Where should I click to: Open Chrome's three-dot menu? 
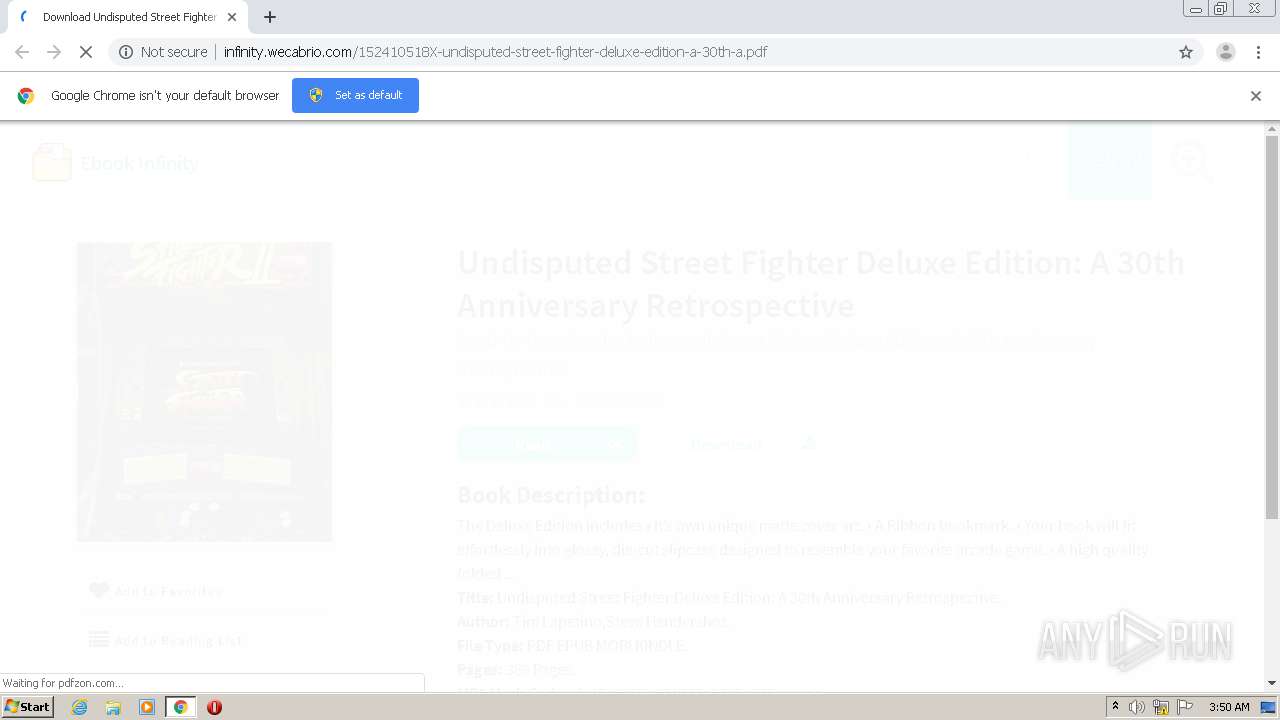click(x=1258, y=52)
